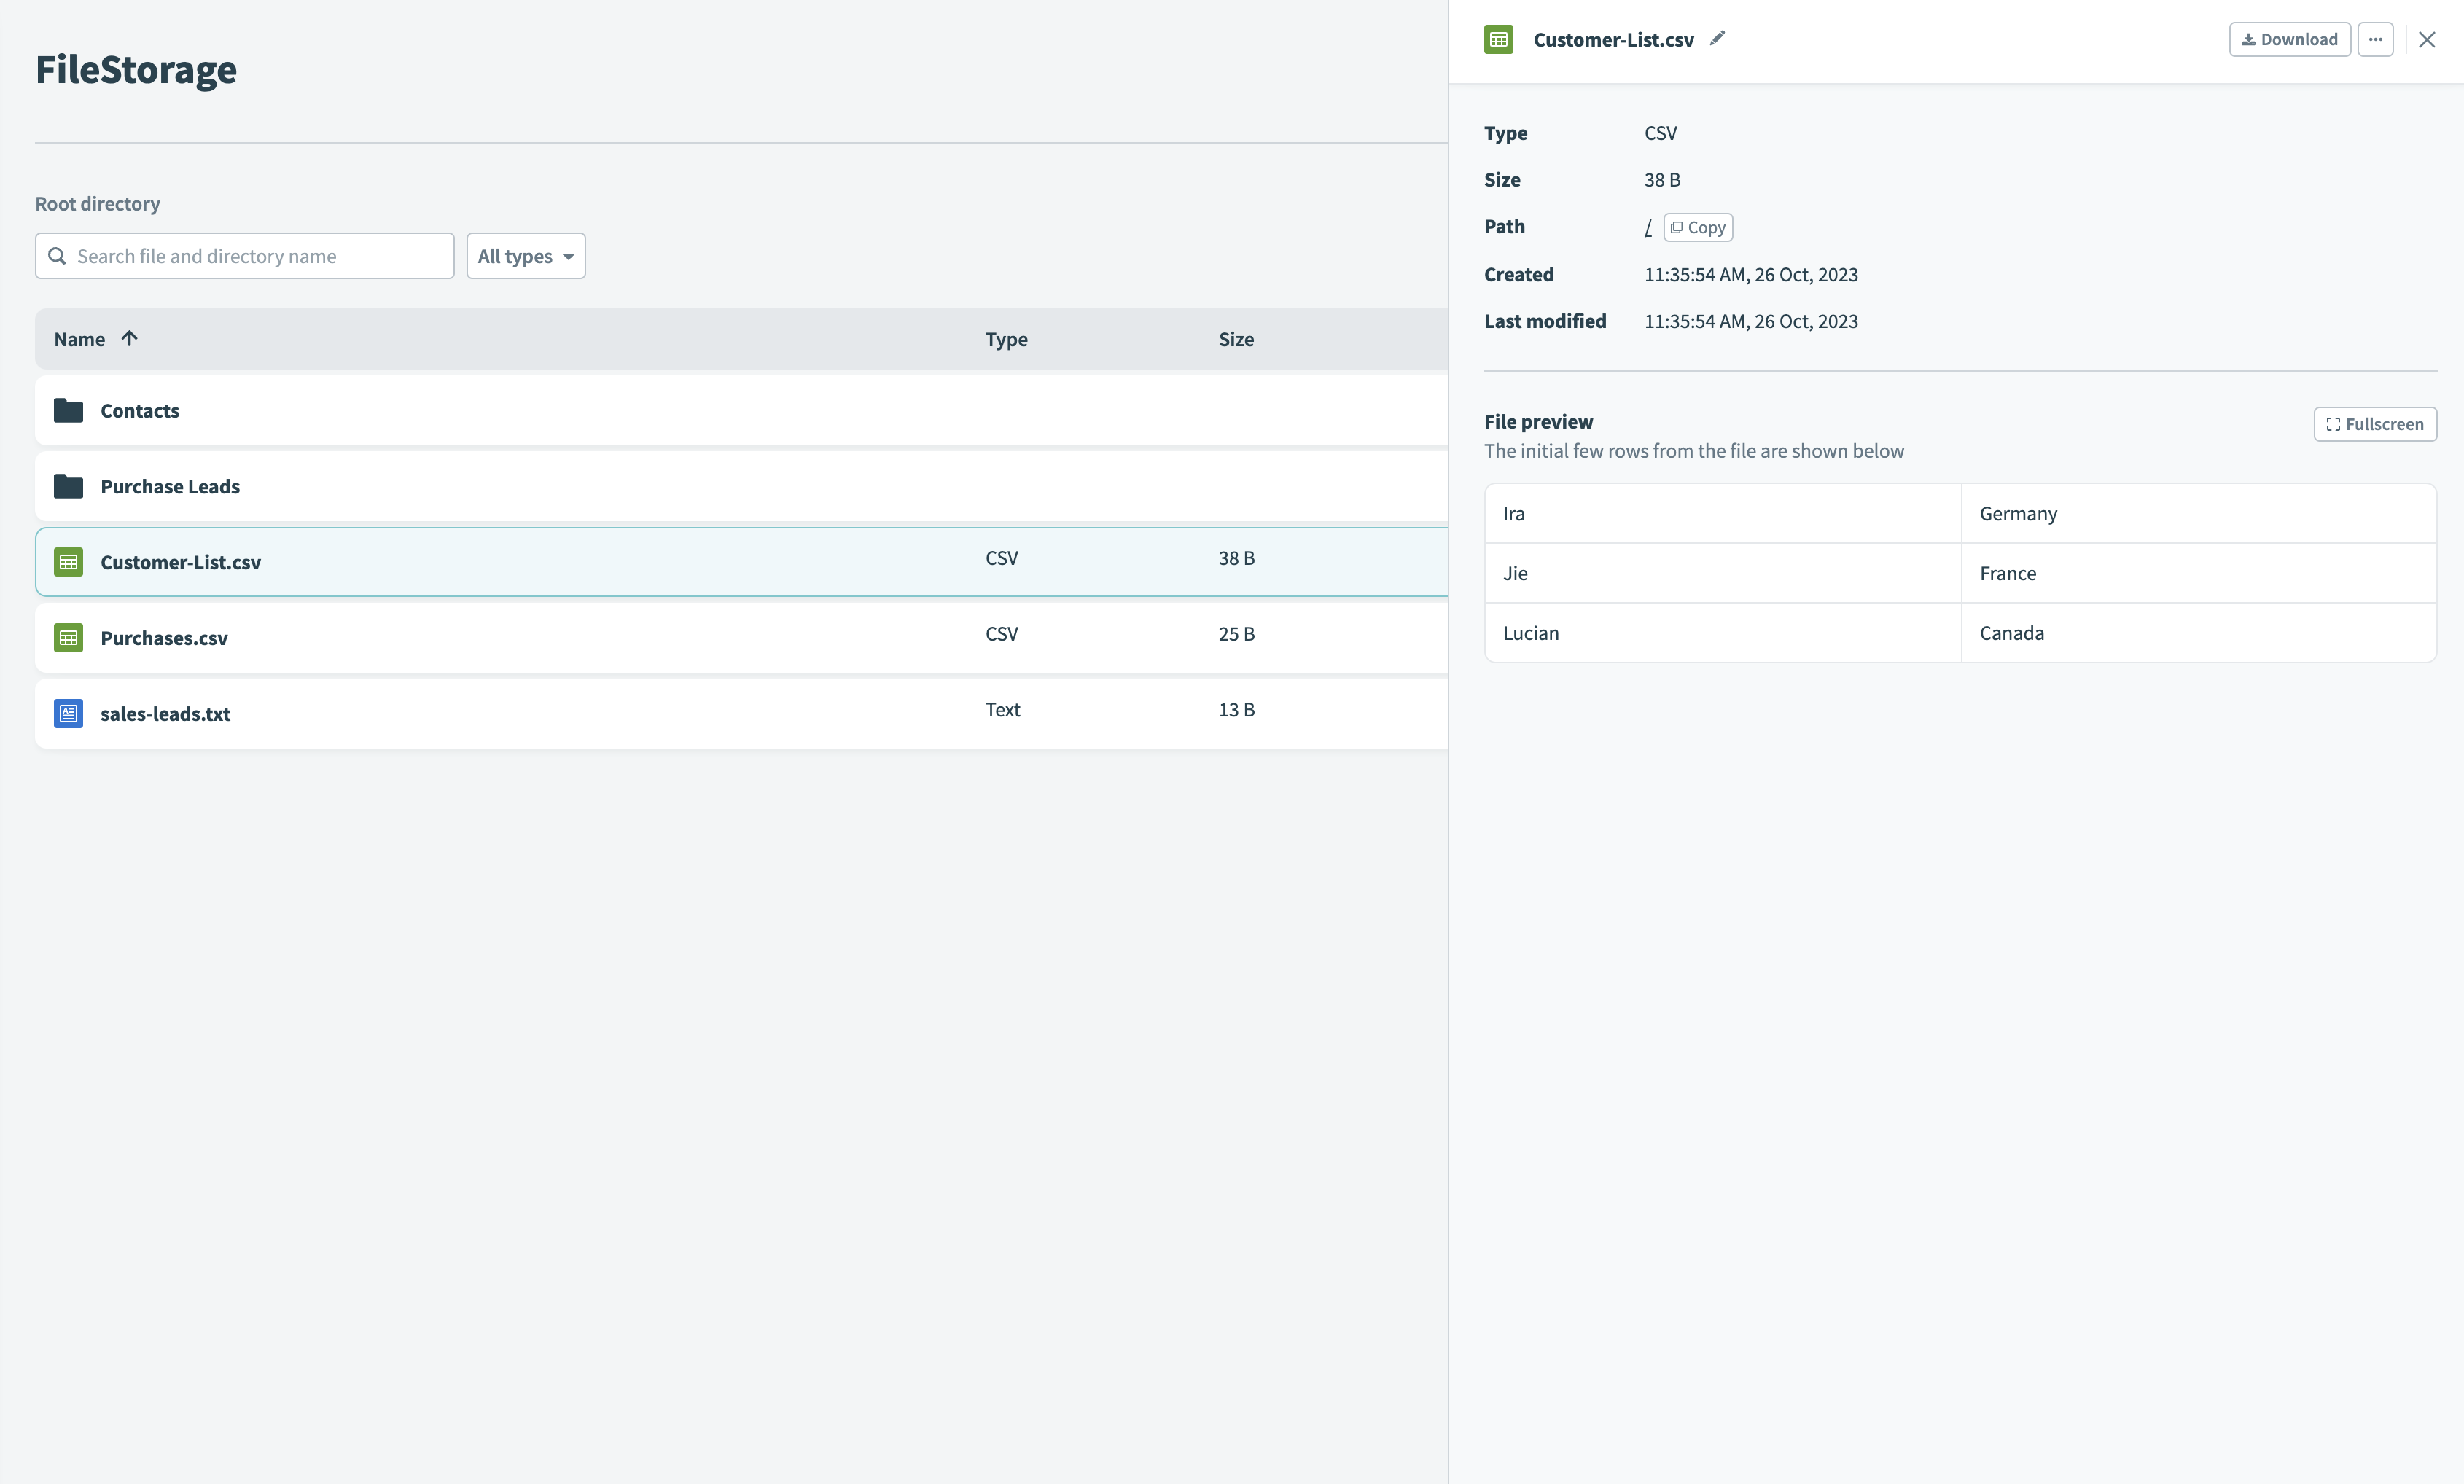This screenshot has width=2464, height=1484.
Task: Click the 13 B size value
Action: [x=1236, y=710]
